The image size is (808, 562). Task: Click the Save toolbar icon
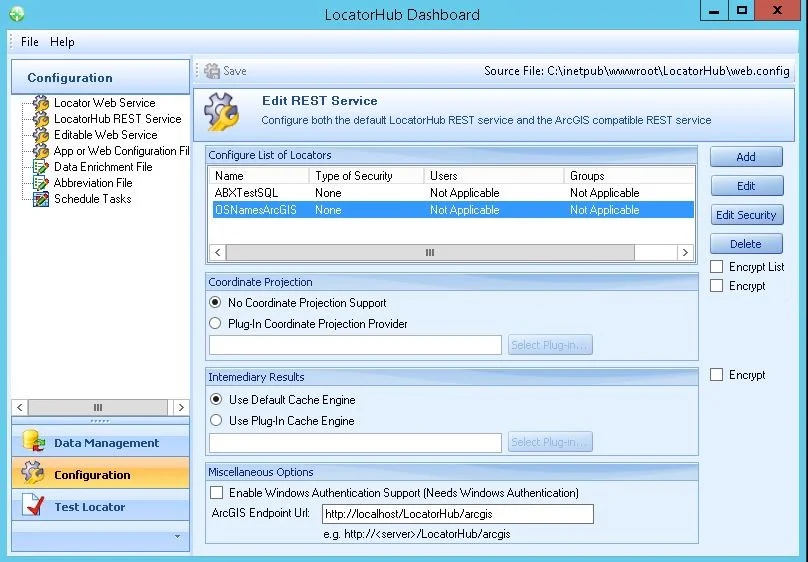point(212,71)
